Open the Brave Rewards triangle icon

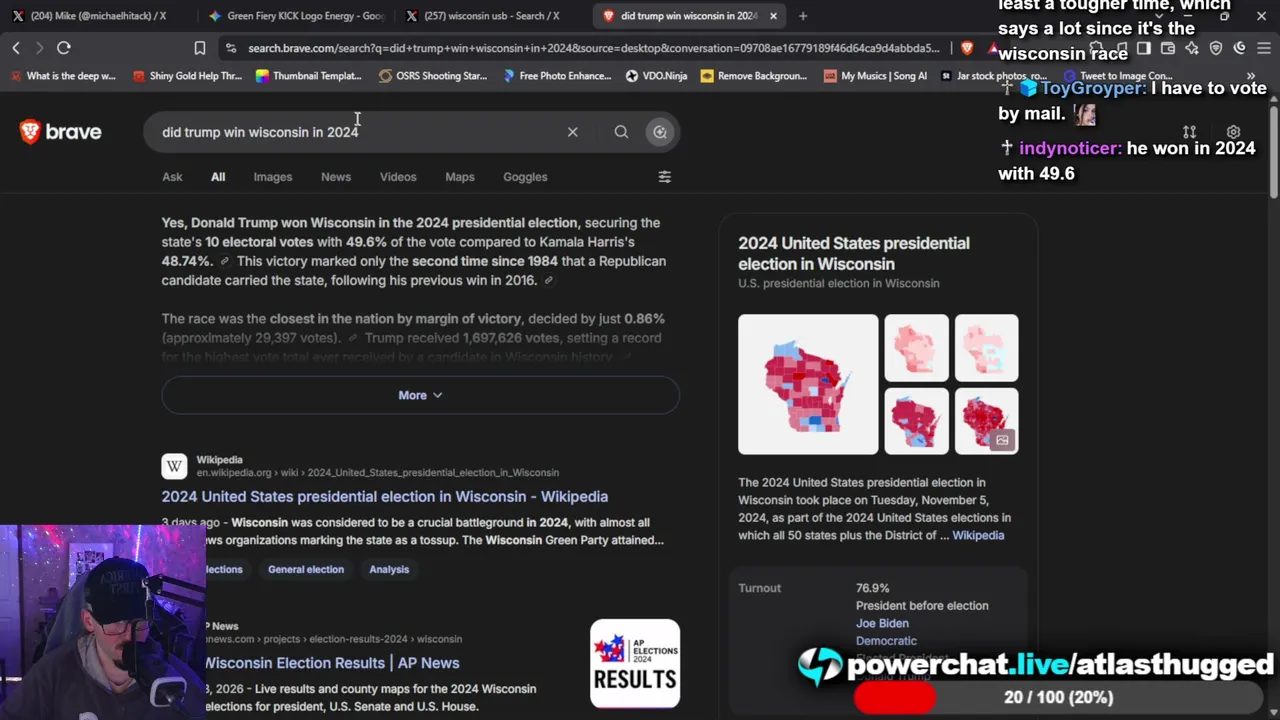point(993,48)
